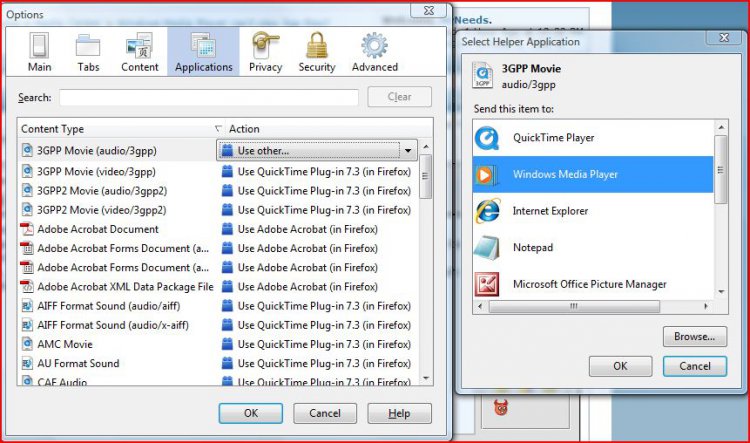Click Browse... in helper dialog
This screenshot has height=443, width=750.
[695, 336]
